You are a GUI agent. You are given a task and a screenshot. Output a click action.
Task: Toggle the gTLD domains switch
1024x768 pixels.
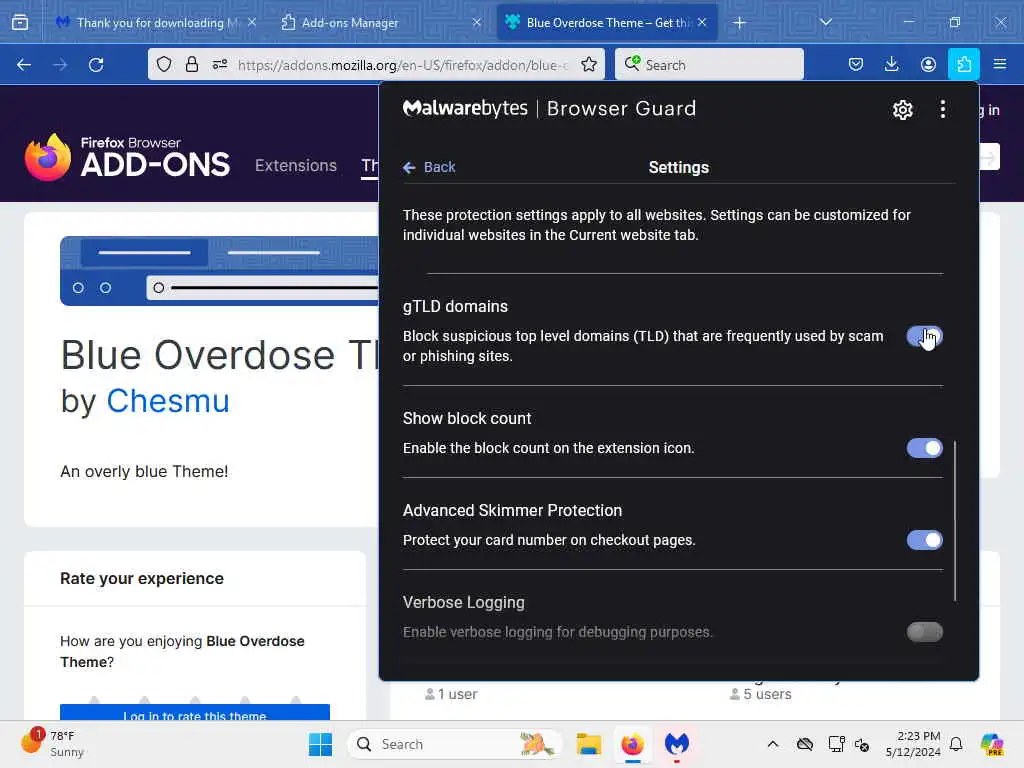click(924, 336)
